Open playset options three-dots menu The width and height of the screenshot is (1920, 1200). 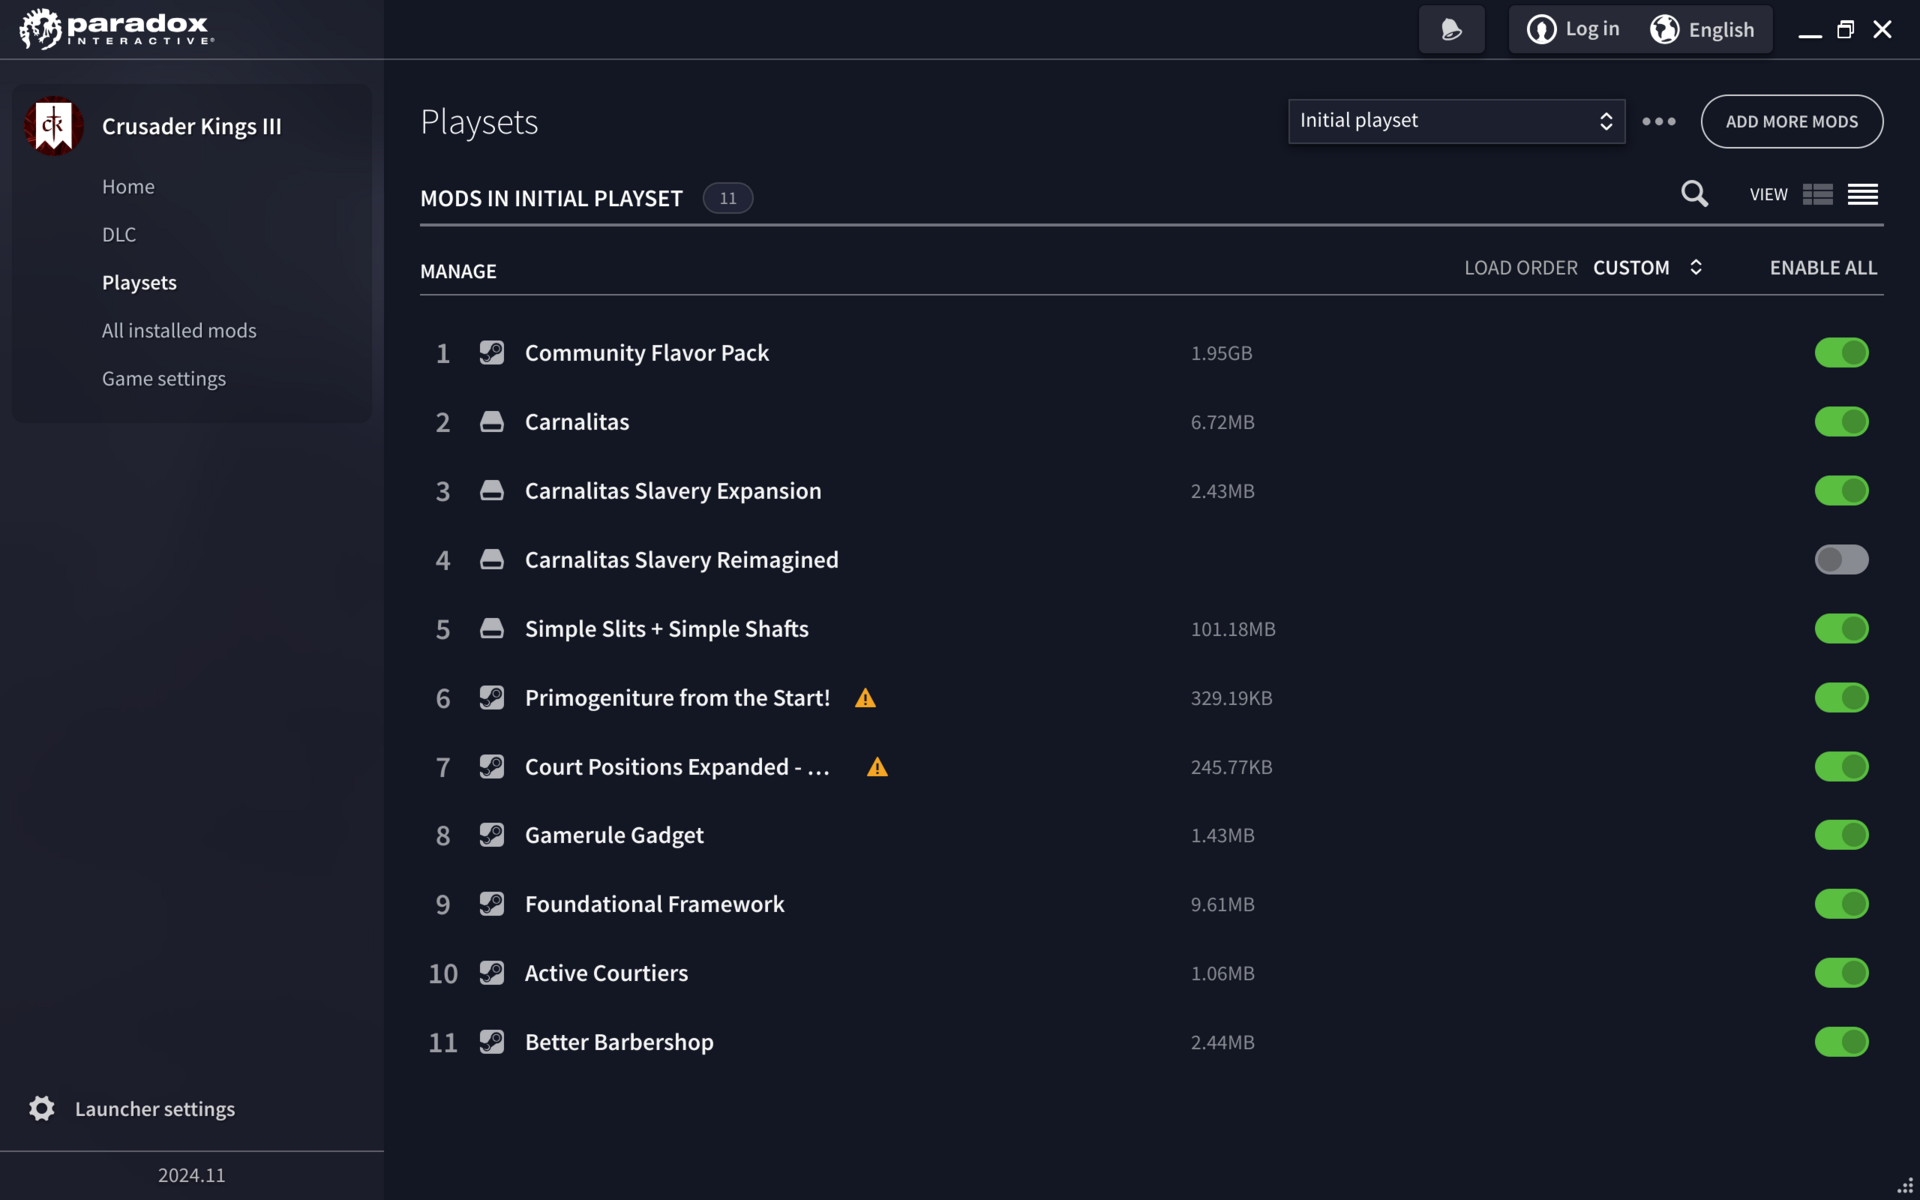pyautogui.click(x=1658, y=122)
